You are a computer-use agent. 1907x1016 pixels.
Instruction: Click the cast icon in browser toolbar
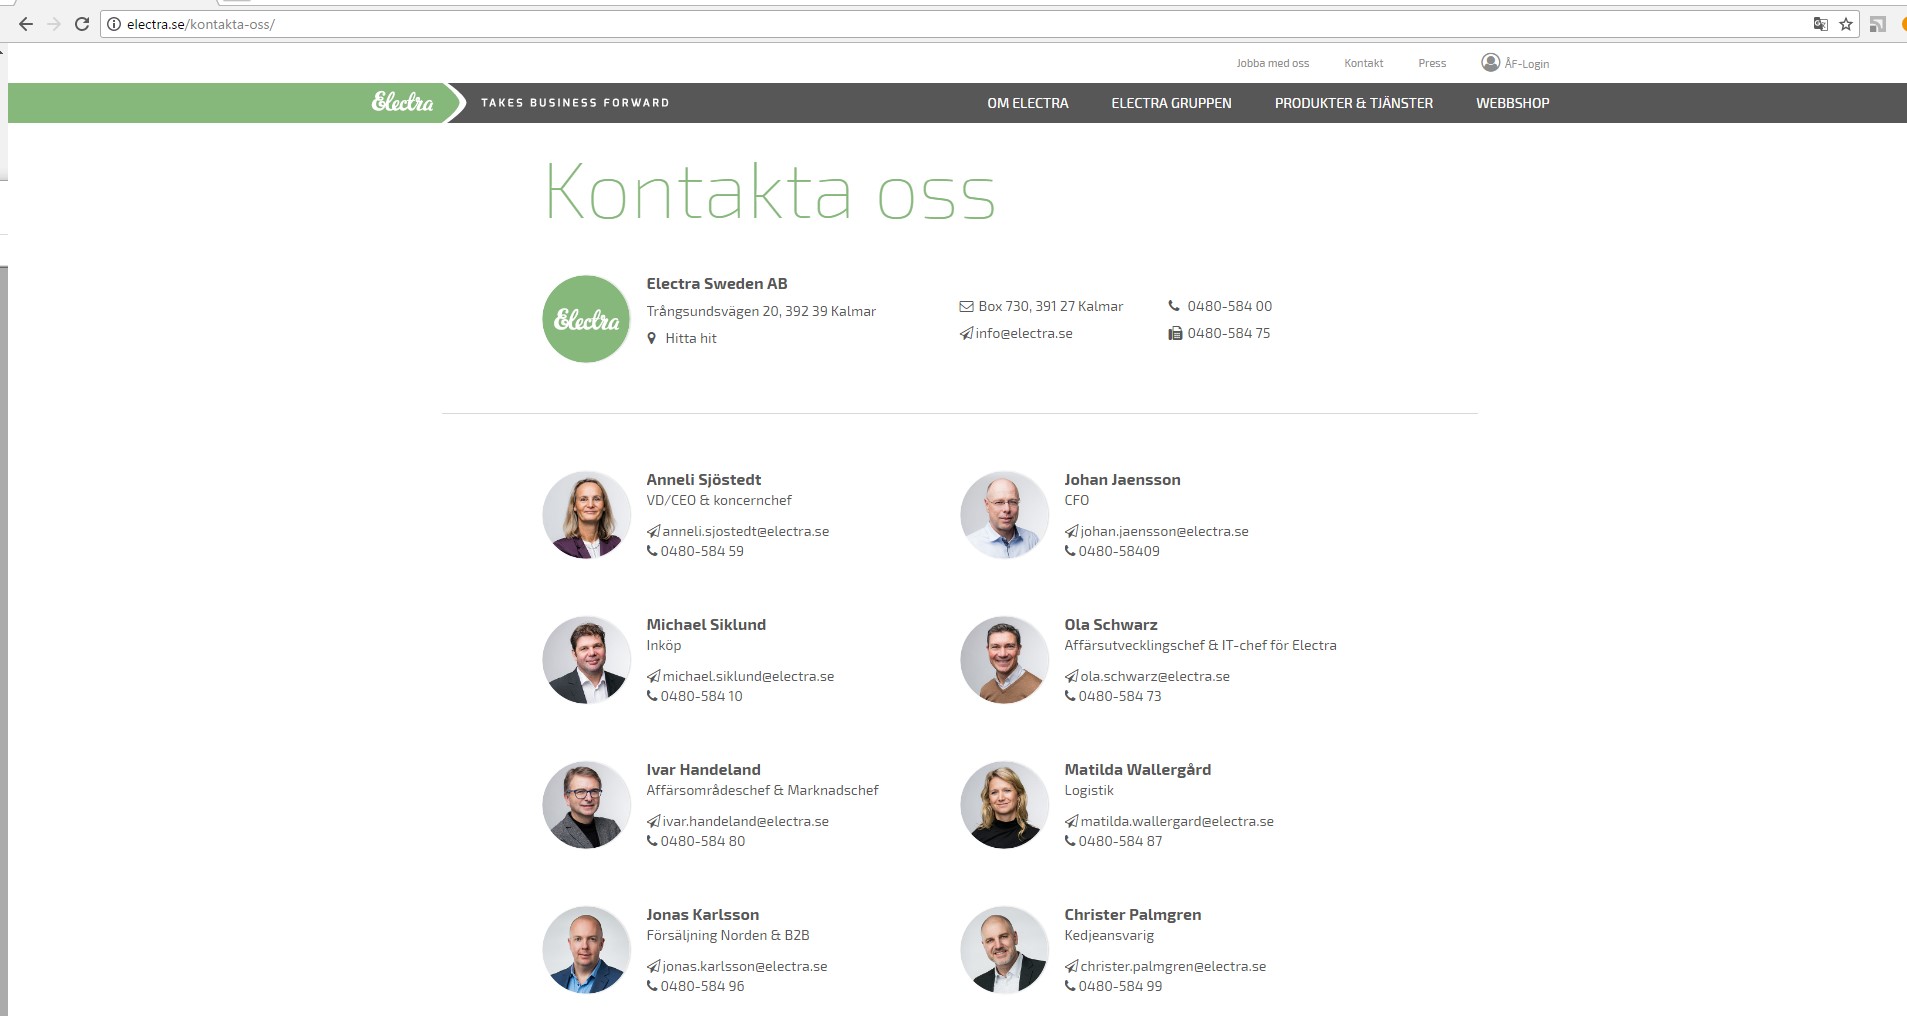click(1878, 24)
